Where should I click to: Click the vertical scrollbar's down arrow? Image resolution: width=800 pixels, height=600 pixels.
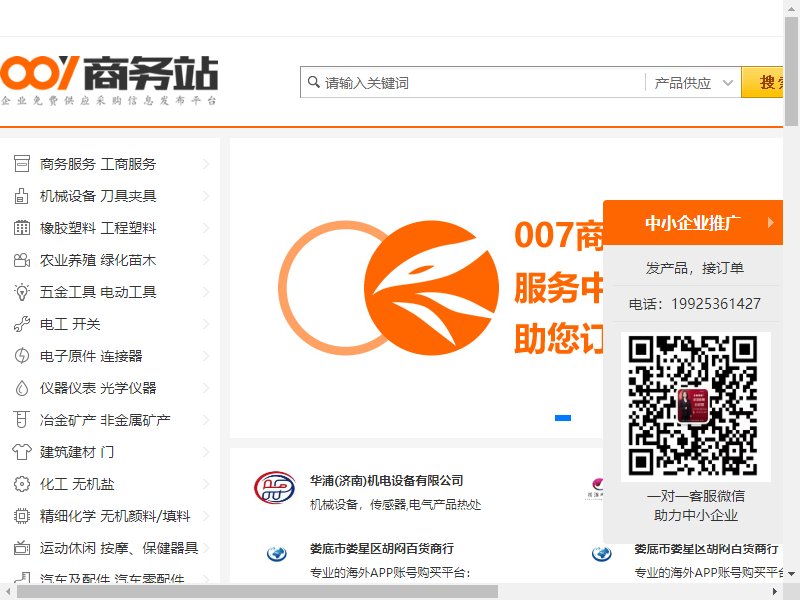click(x=791, y=574)
